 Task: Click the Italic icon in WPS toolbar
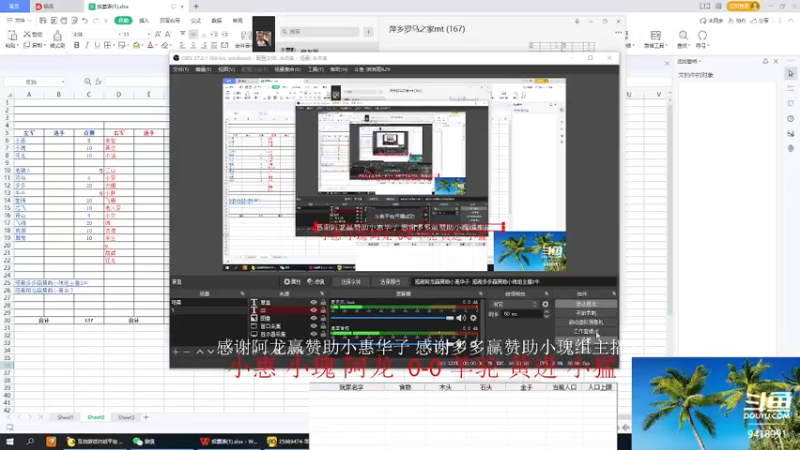coord(87,45)
